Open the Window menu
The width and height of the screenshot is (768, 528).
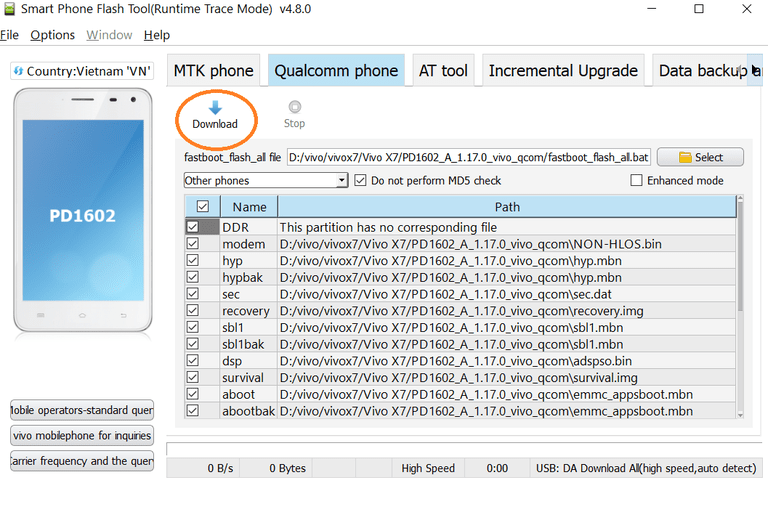(109, 35)
